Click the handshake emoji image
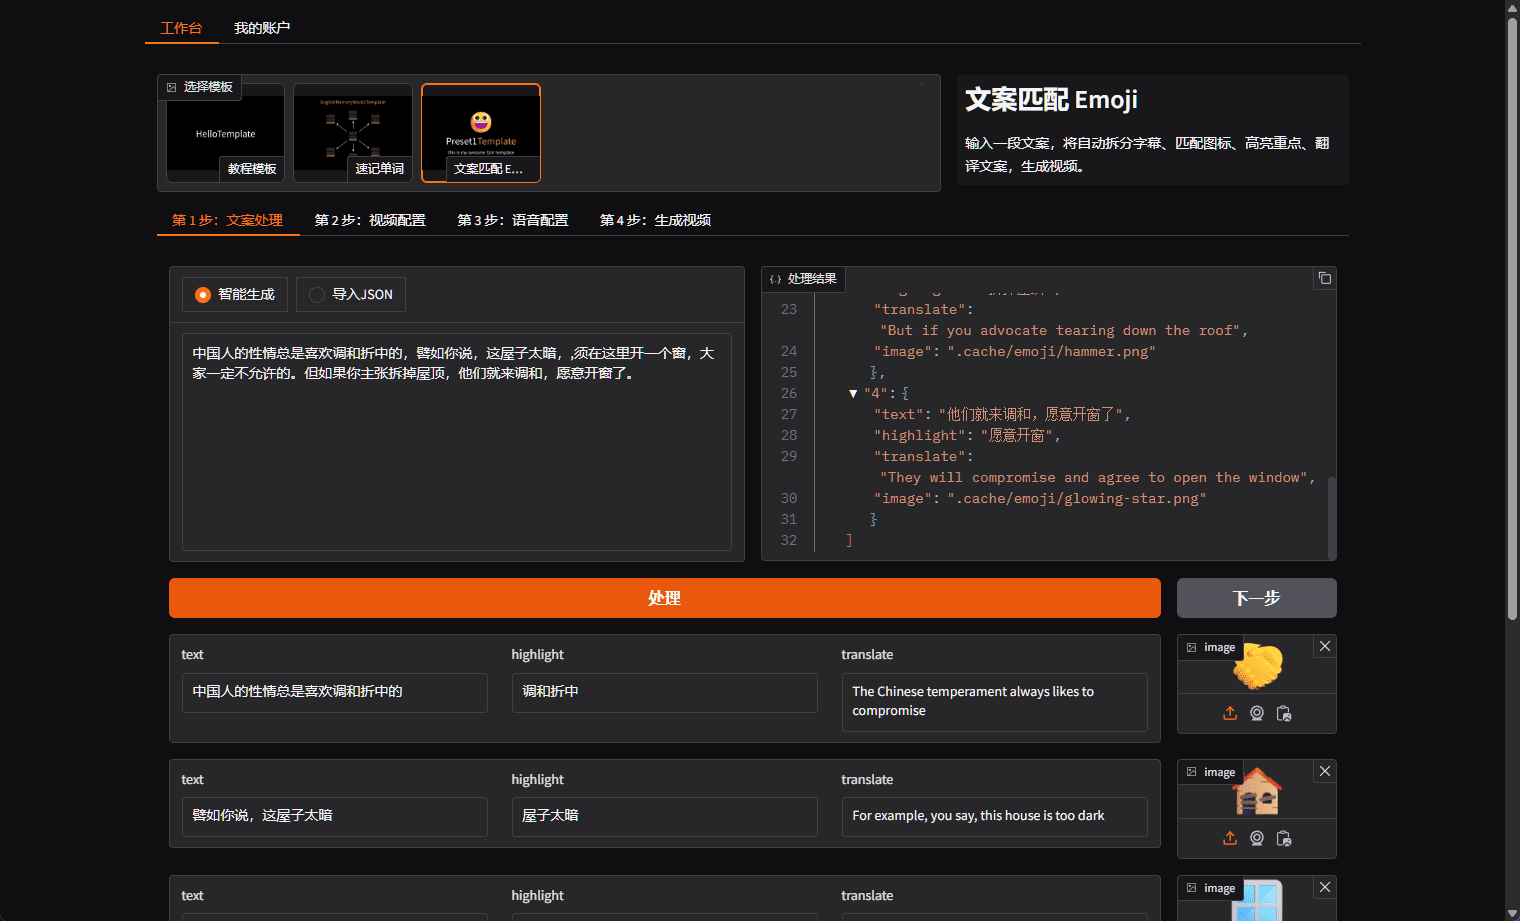The height and width of the screenshot is (921, 1520). [1258, 666]
